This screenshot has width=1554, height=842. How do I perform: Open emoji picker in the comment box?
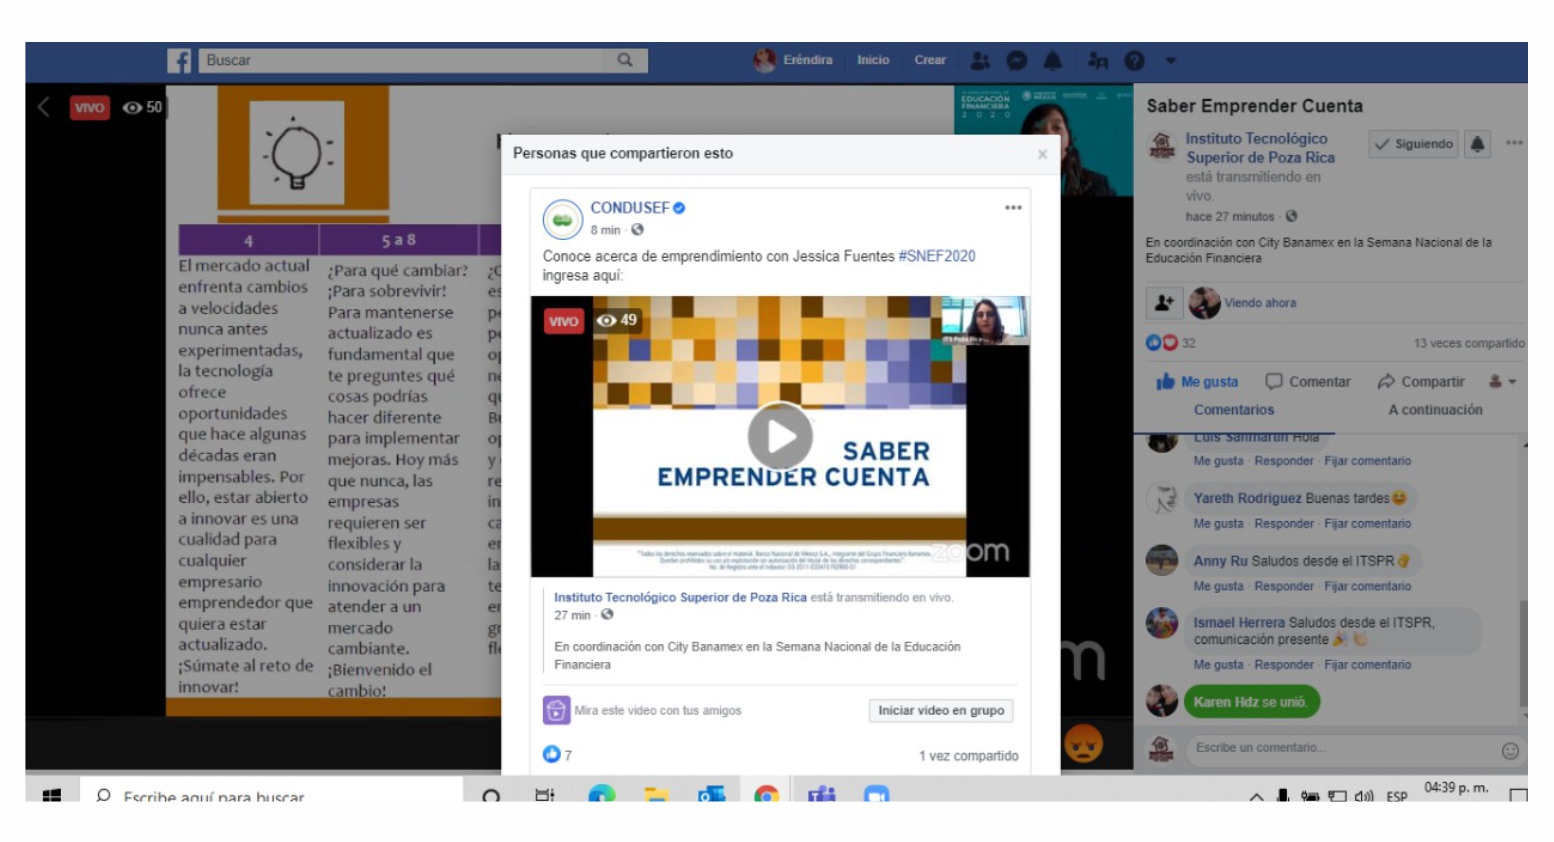click(x=1510, y=750)
